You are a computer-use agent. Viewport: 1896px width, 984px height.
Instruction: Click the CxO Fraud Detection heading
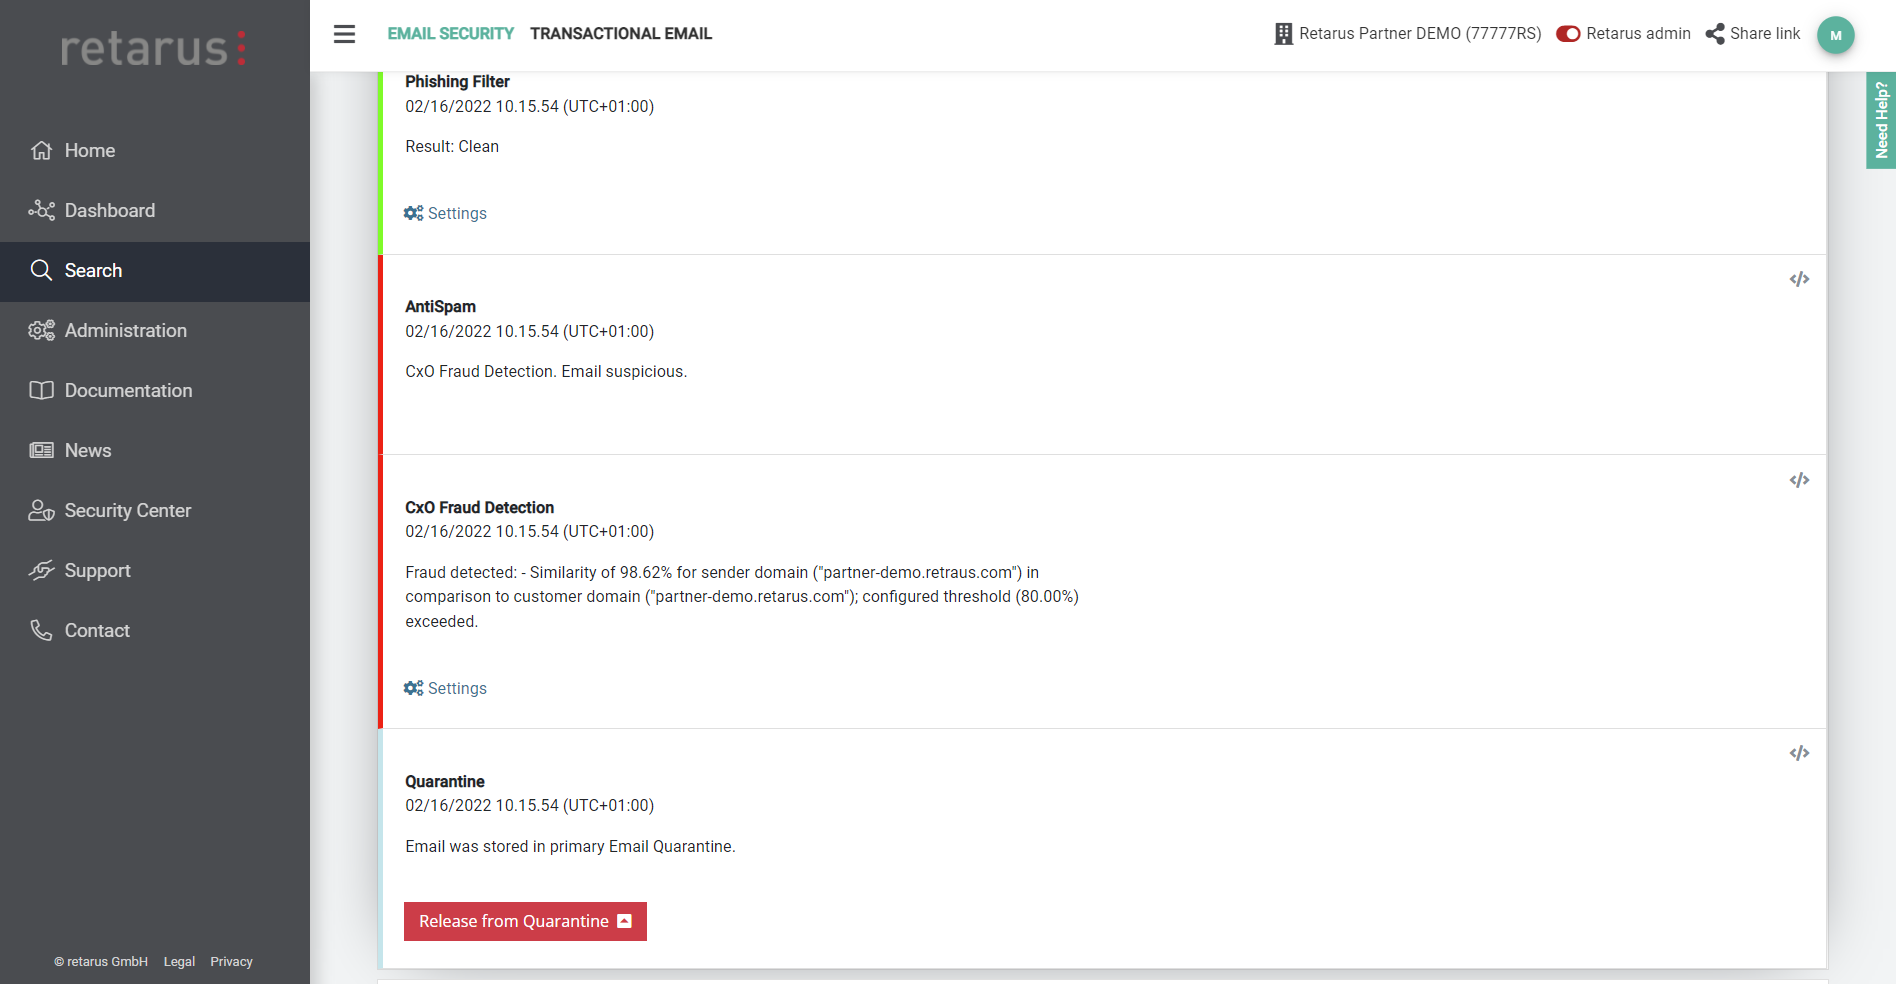479,508
